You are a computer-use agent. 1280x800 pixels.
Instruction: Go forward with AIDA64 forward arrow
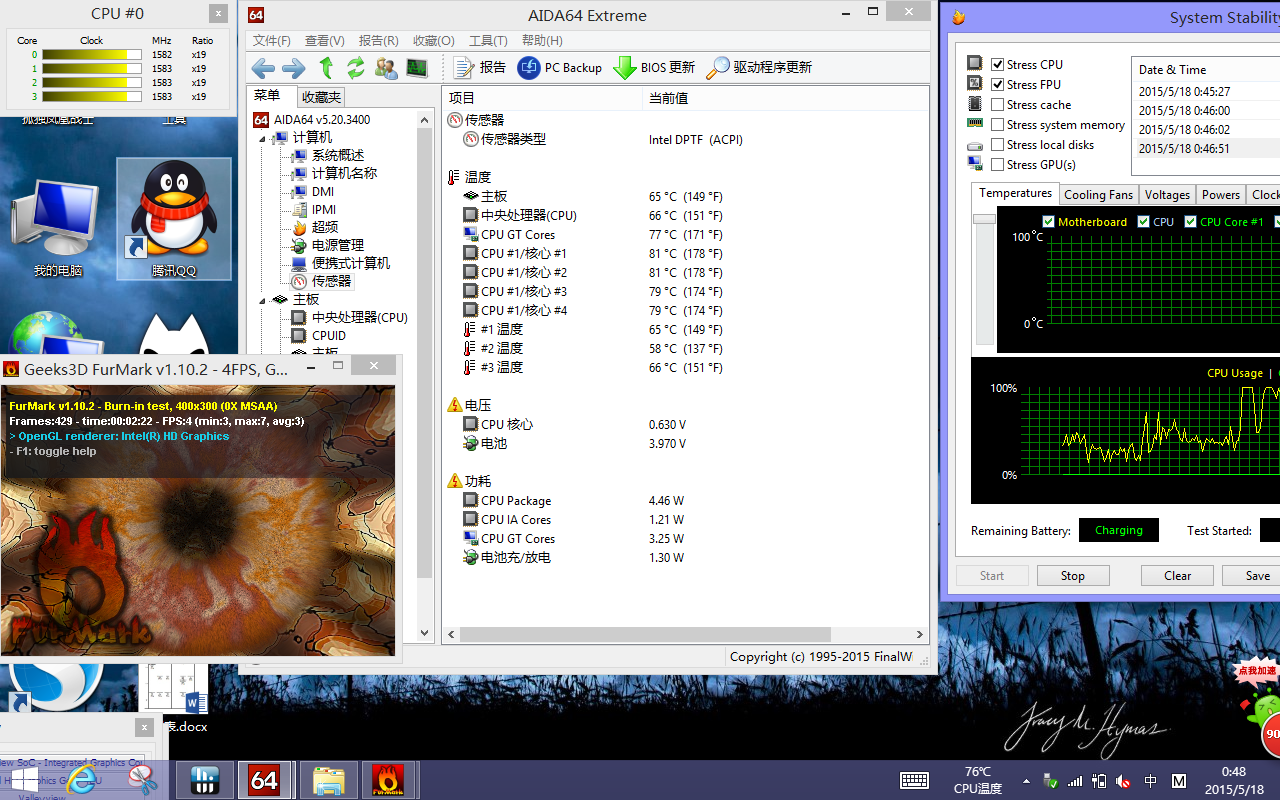click(294, 68)
